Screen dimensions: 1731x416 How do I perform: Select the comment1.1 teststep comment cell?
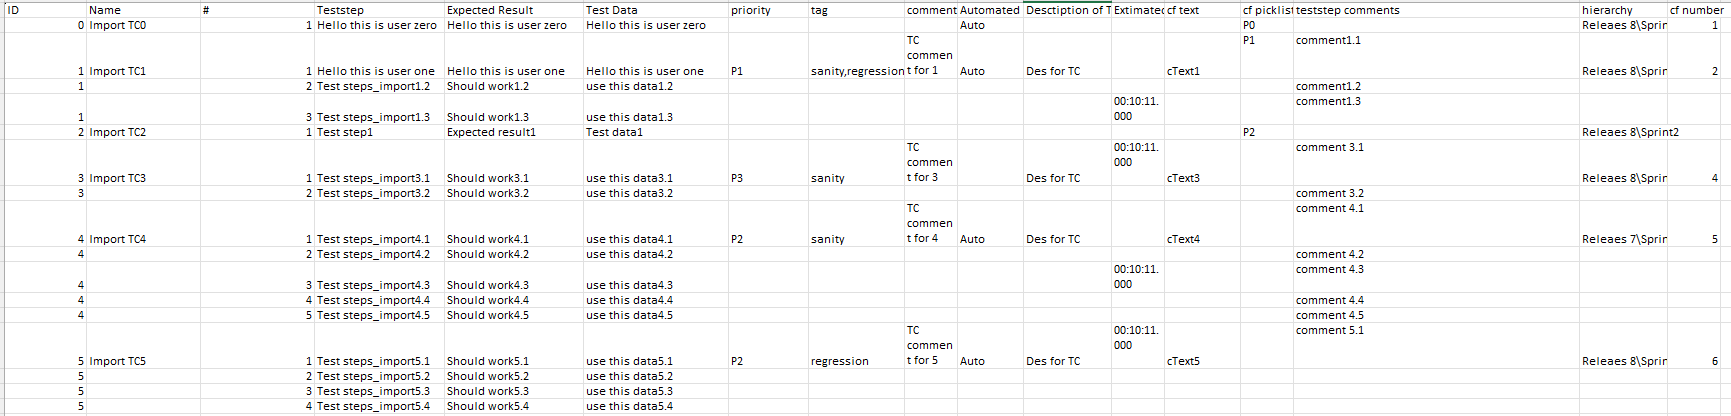click(x=1328, y=40)
